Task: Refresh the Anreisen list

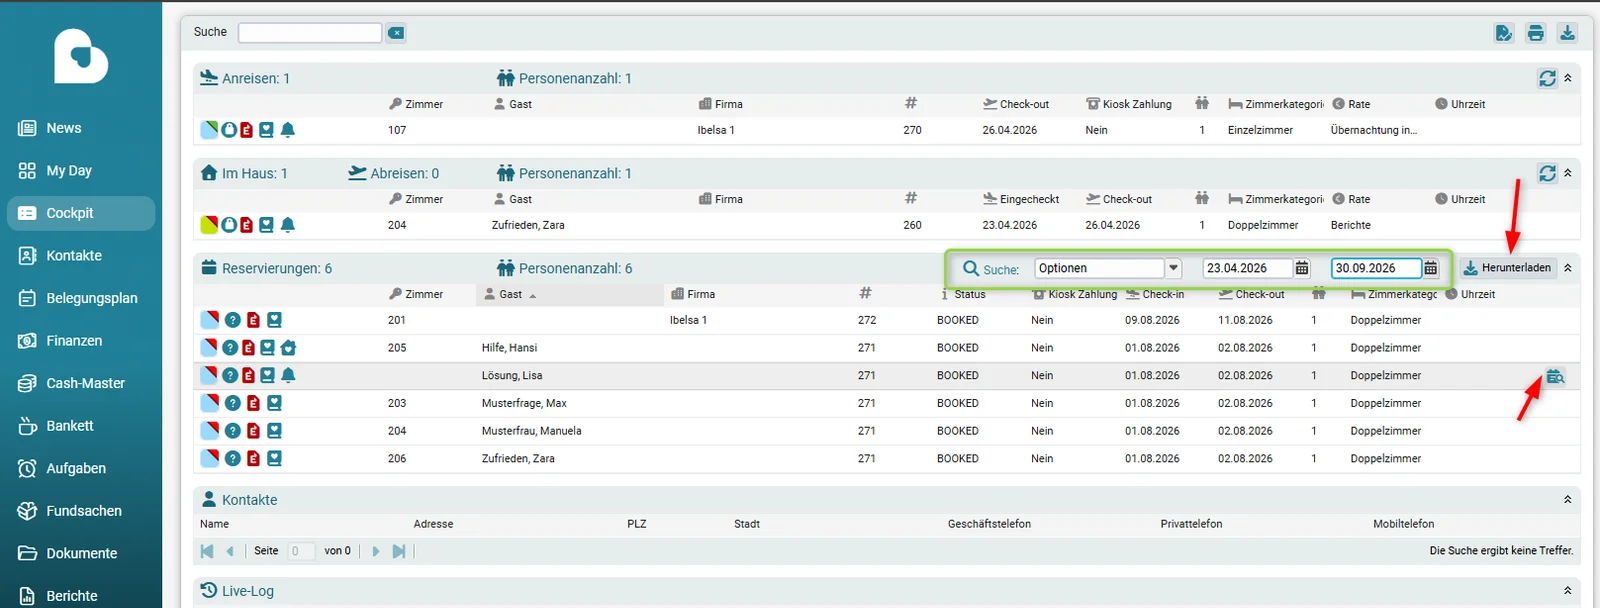Action: click(x=1547, y=78)
